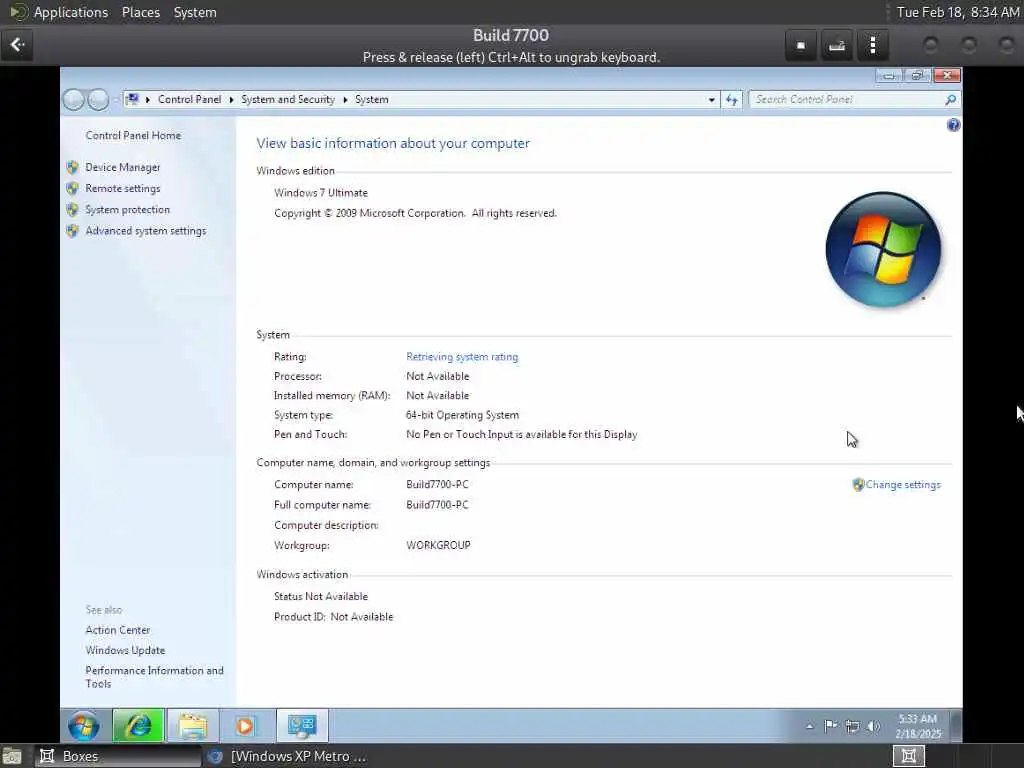Click WORKGROUP value text

pos(438,545)
